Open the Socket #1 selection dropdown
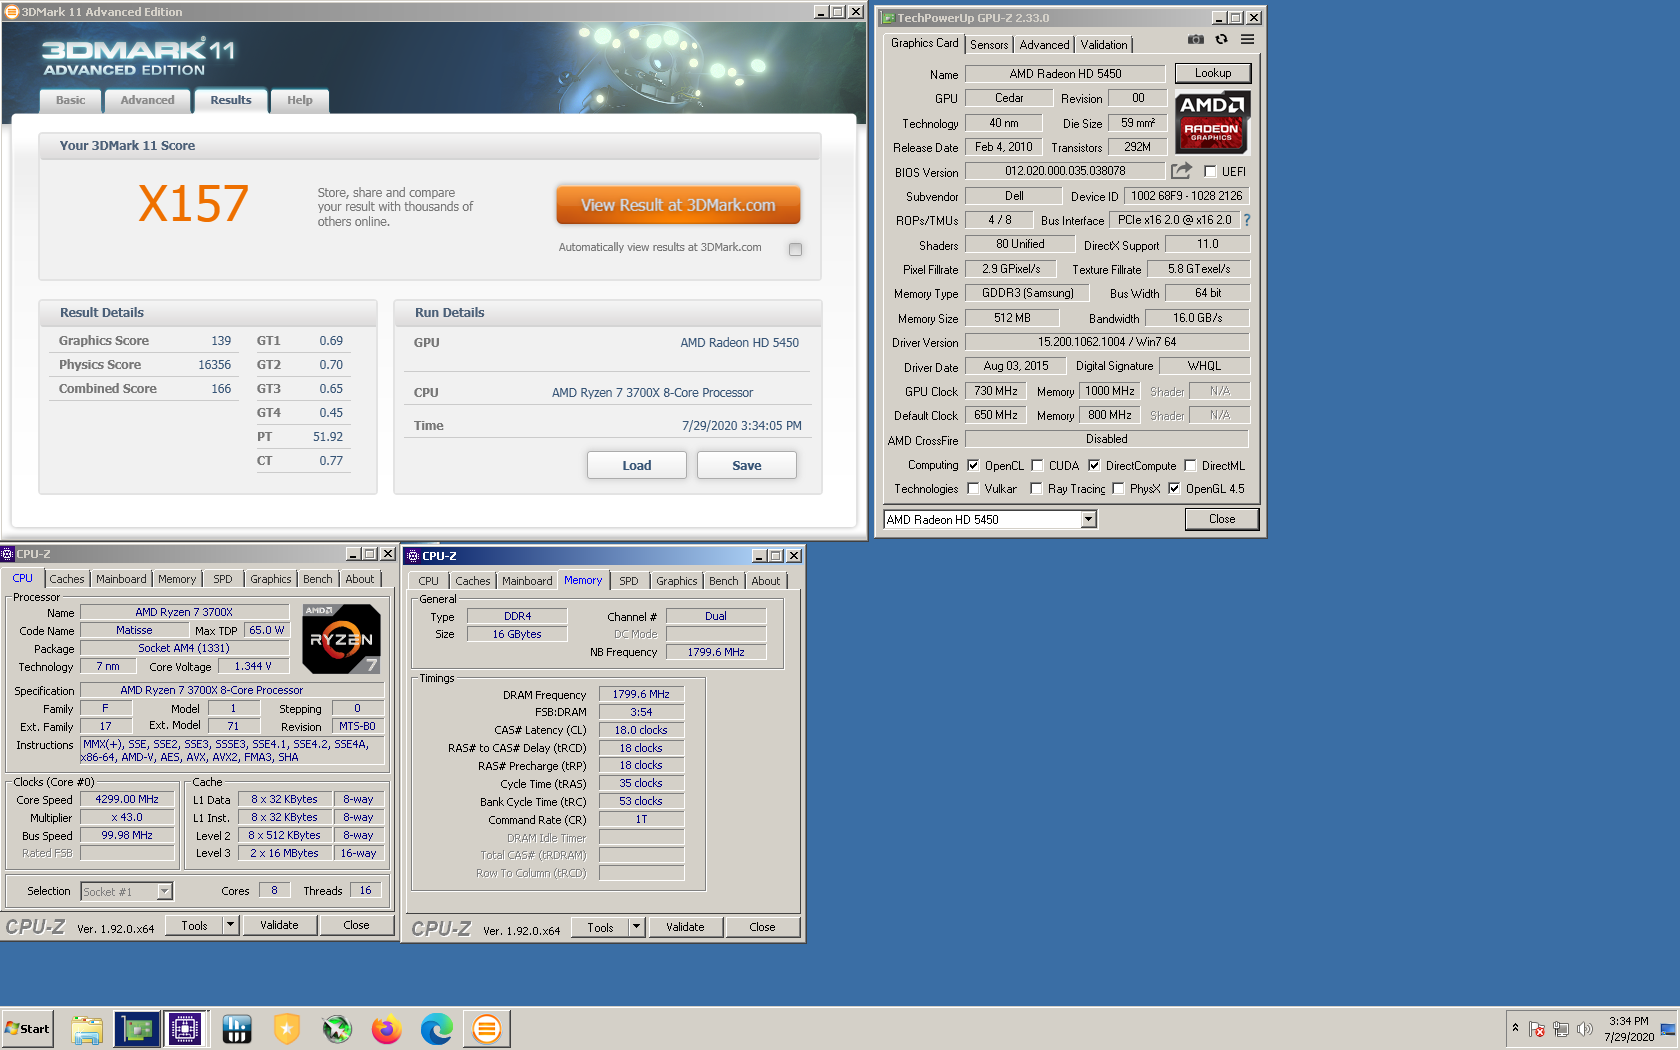The image size is (1680, 1050). click(164, 891)
